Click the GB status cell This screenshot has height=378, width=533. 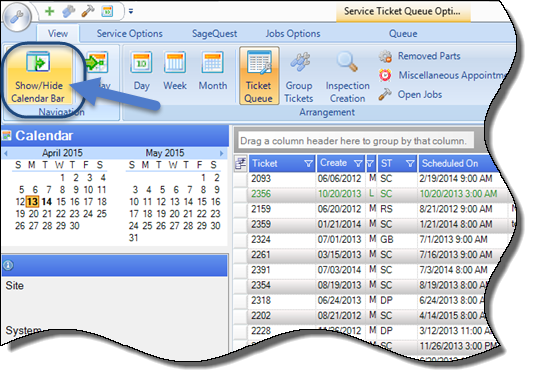click(386, 239)
